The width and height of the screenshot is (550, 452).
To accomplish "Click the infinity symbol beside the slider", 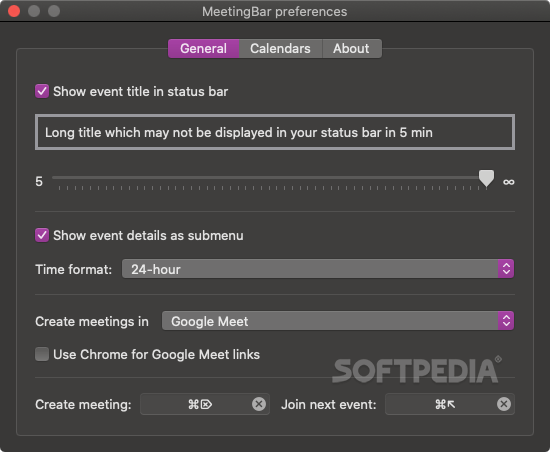I will (509, 182).
